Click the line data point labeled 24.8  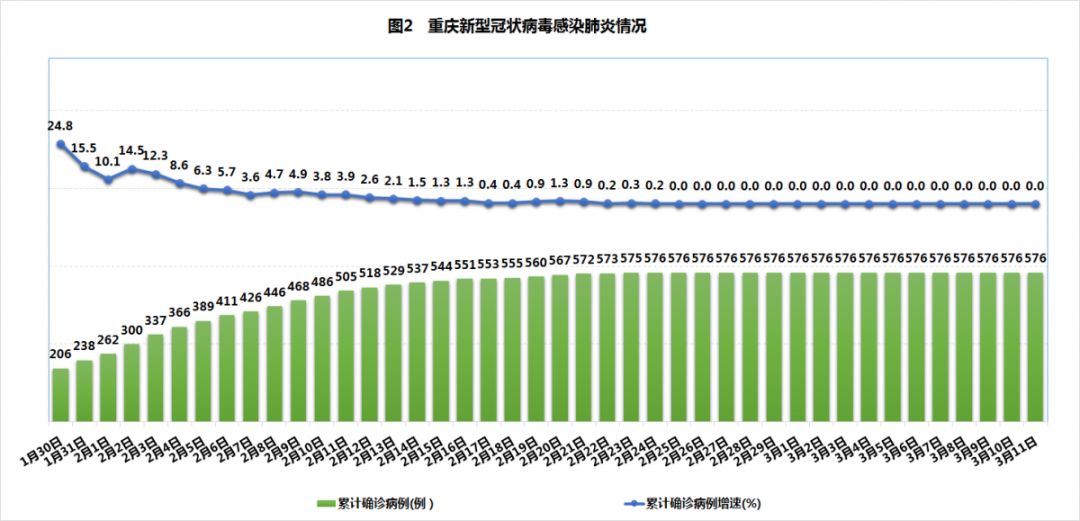61,145
